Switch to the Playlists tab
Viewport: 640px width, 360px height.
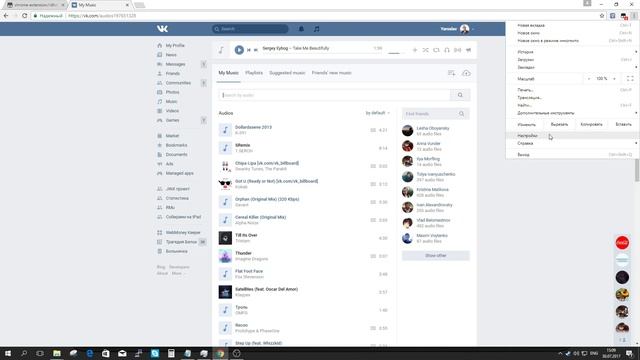coord(254,73)
